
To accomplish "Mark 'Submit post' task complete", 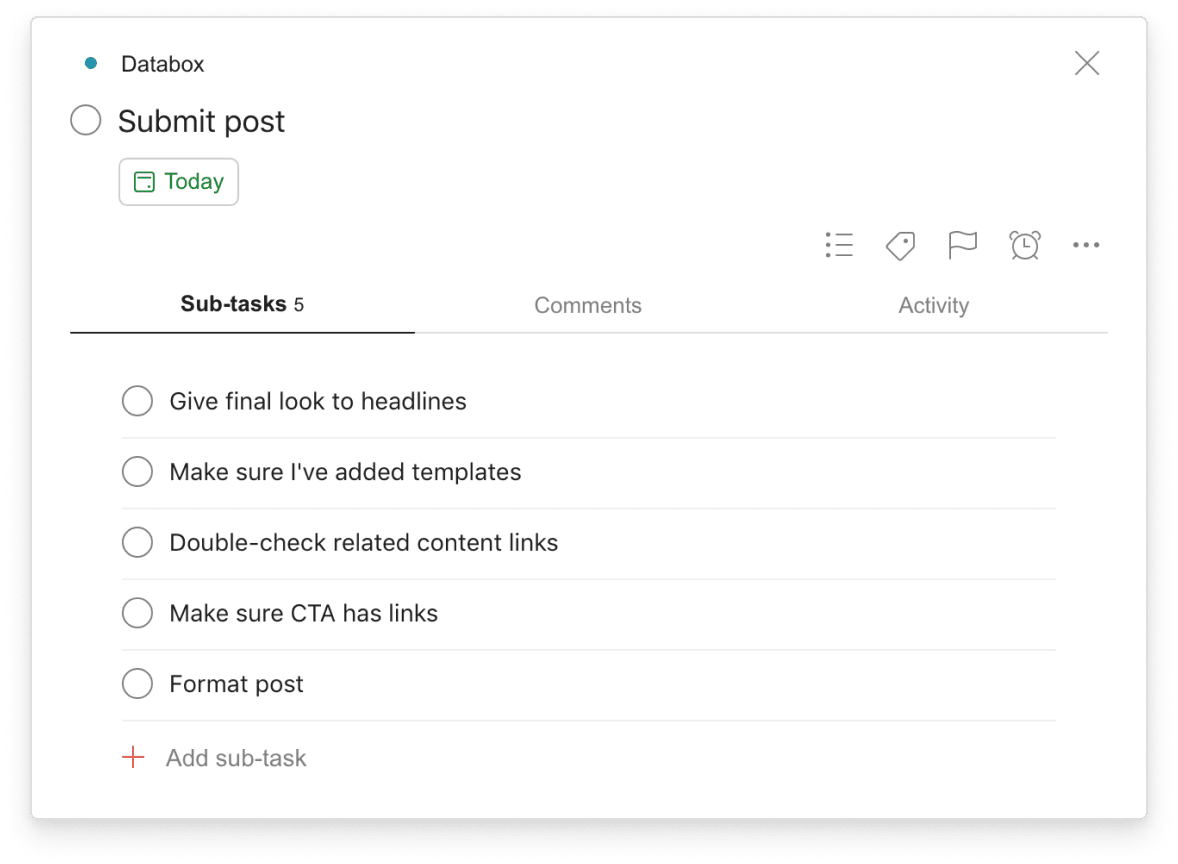I will tap(85, 120).
